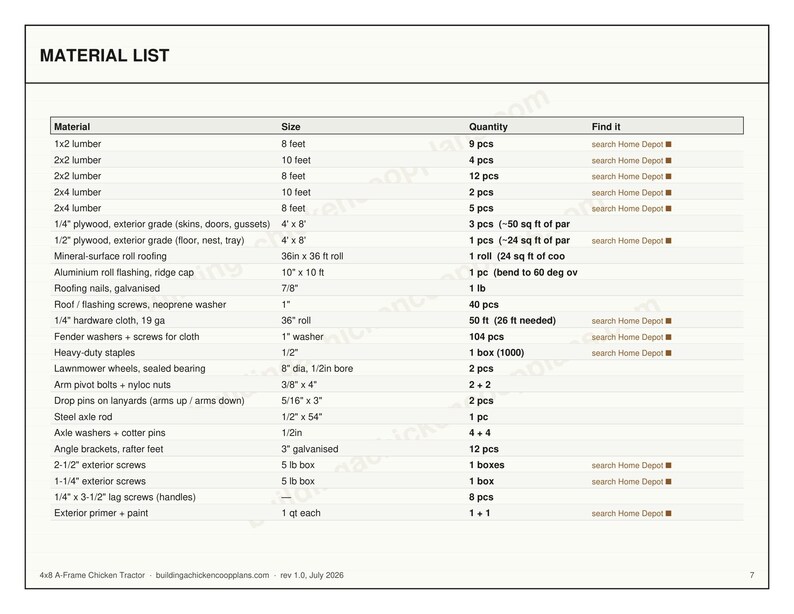Click the Material column header

click(x=72, y=127)
